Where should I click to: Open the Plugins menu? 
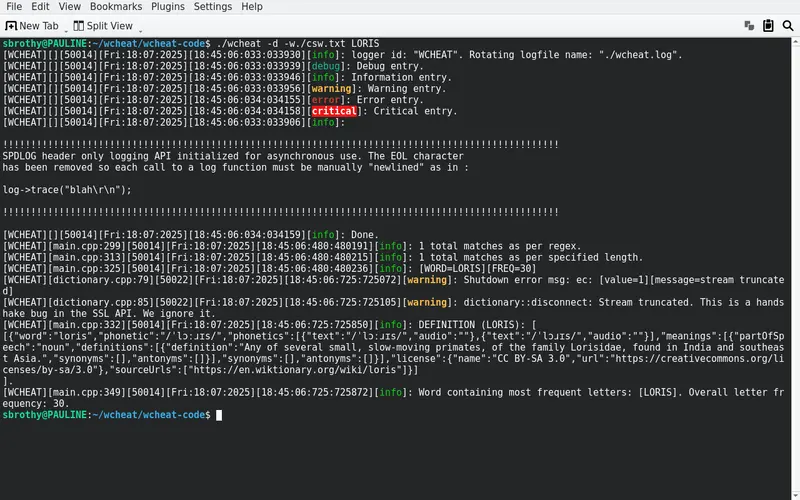pos(168,7)
